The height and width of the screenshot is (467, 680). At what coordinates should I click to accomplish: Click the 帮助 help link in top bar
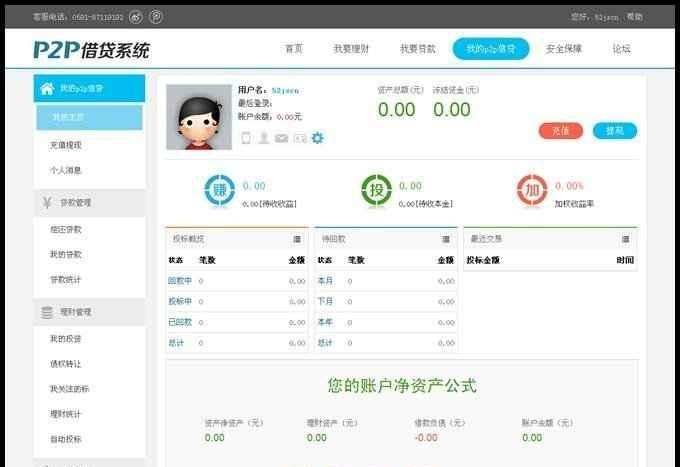pyautogui.click(x=634, y=16)
